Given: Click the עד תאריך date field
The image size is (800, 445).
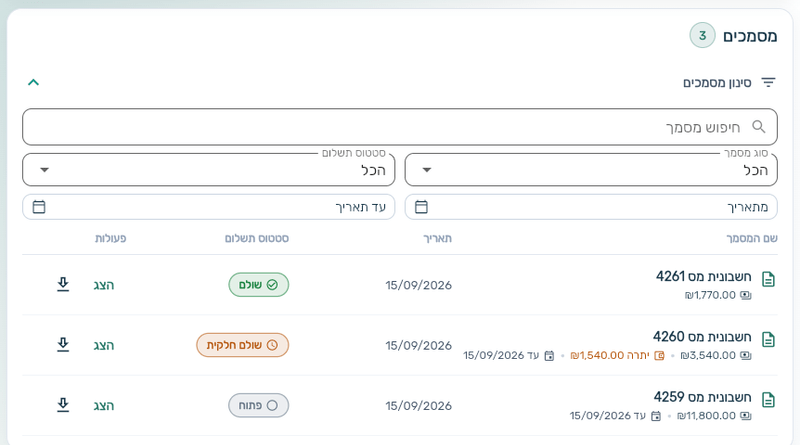Looking at the screenshot, I should [x=209, y=207].
